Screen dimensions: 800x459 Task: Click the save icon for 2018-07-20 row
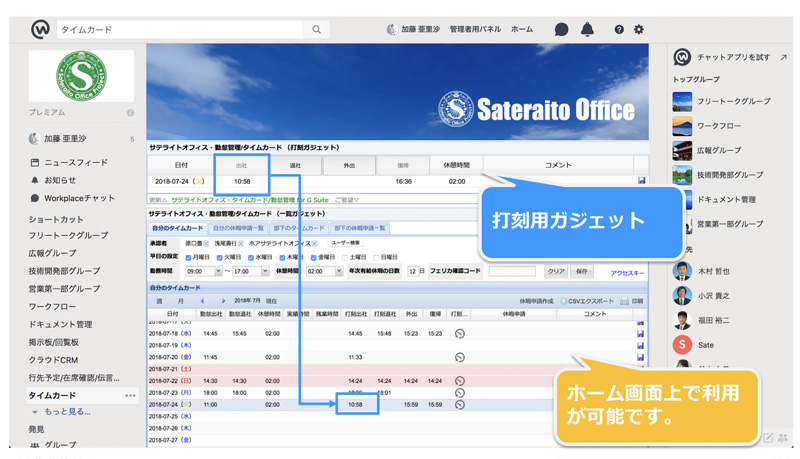pos(640,358)
